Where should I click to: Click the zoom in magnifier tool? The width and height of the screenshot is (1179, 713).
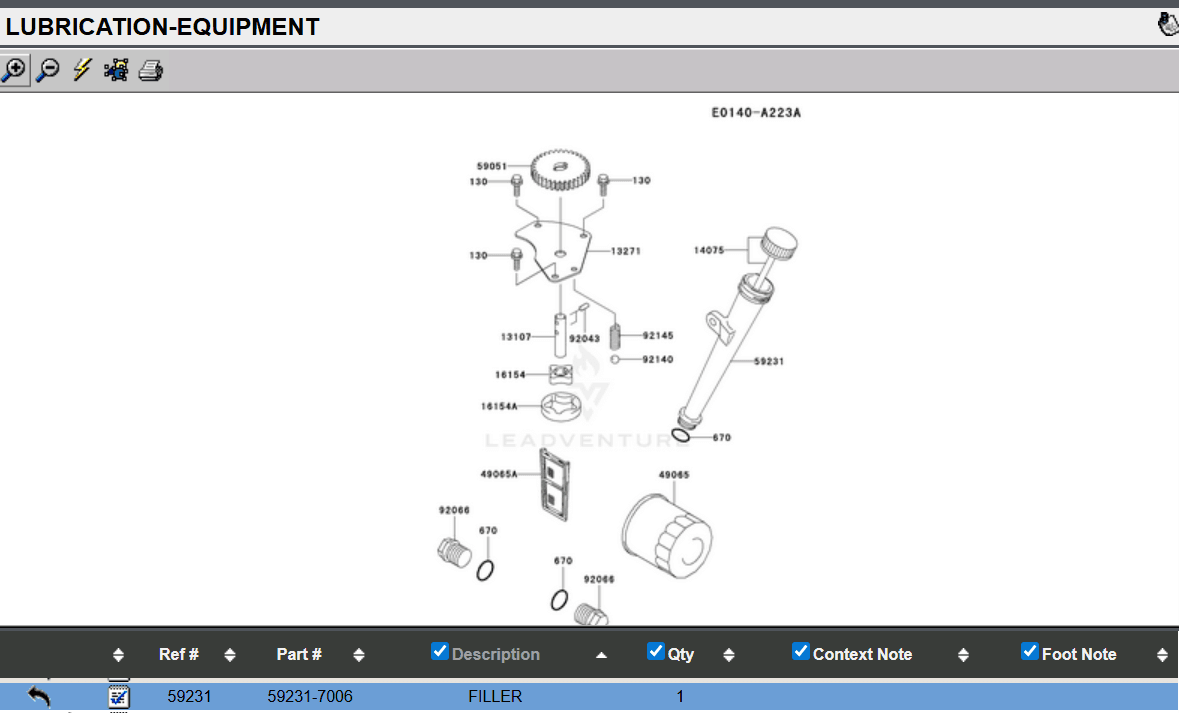tap(14, 70)
